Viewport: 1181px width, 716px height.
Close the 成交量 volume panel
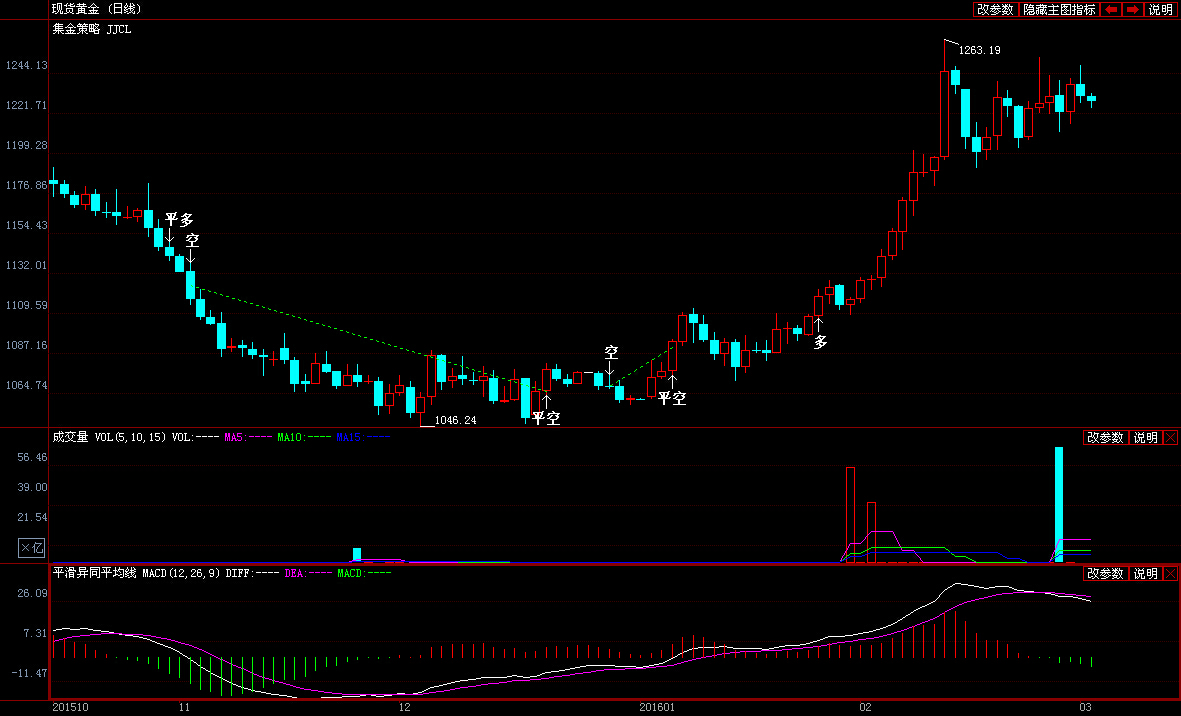tap(1170, 437)
